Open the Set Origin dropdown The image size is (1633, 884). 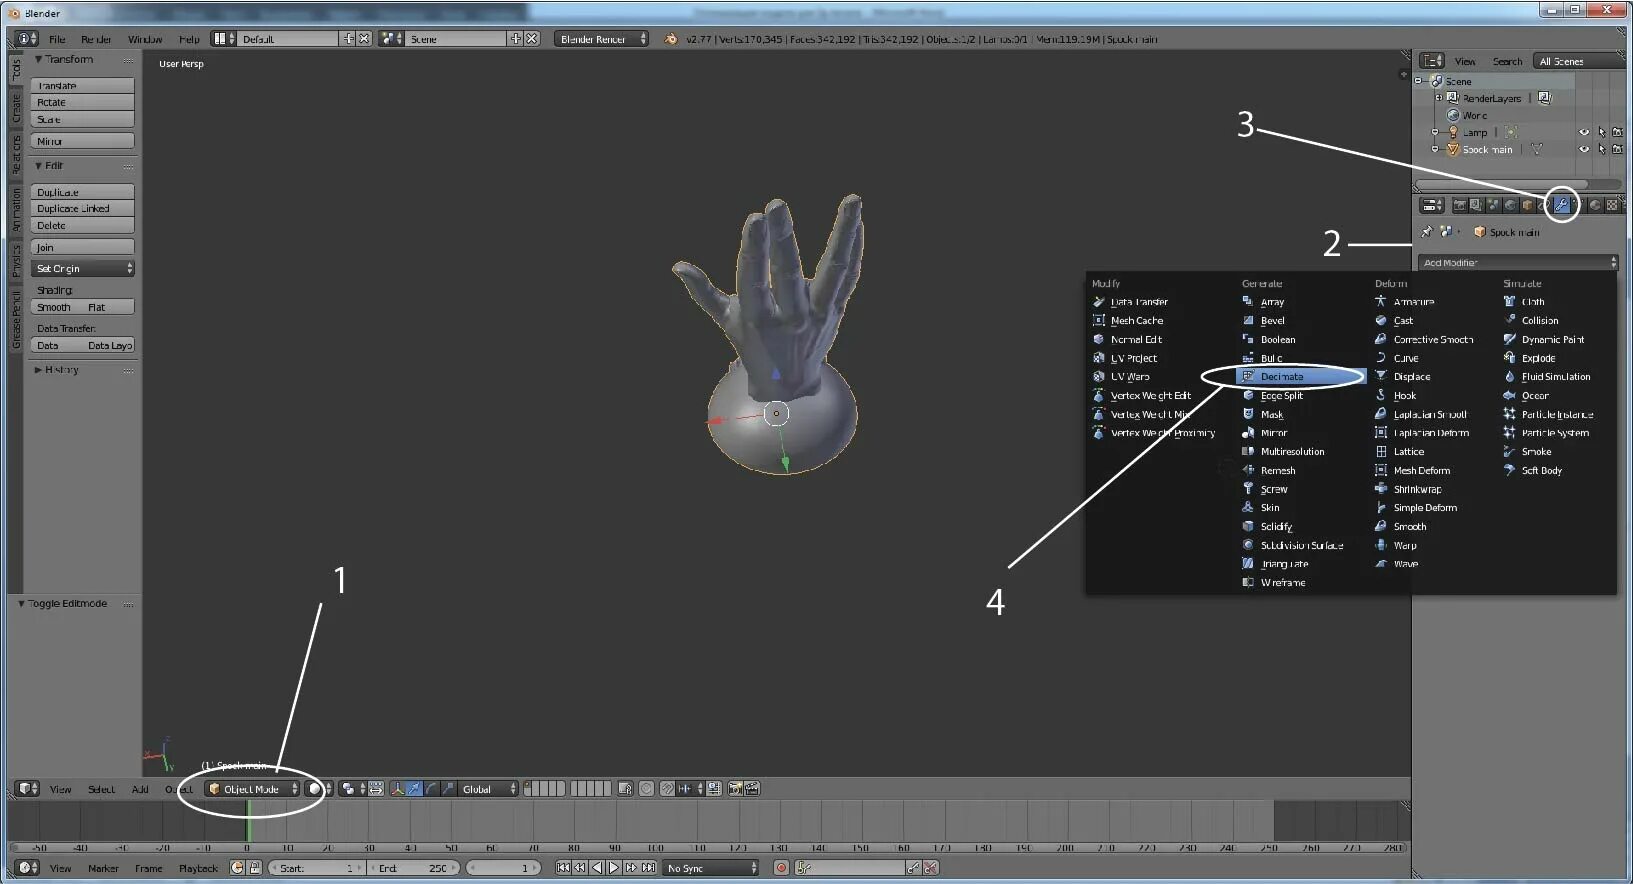click(83, 268)
